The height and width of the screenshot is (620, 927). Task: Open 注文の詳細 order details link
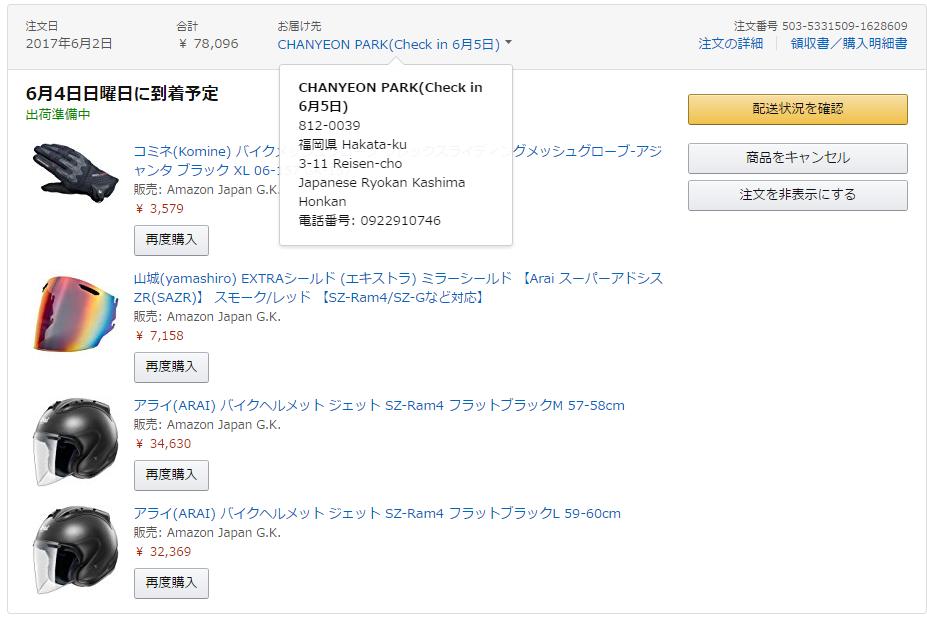coord(730,43)
